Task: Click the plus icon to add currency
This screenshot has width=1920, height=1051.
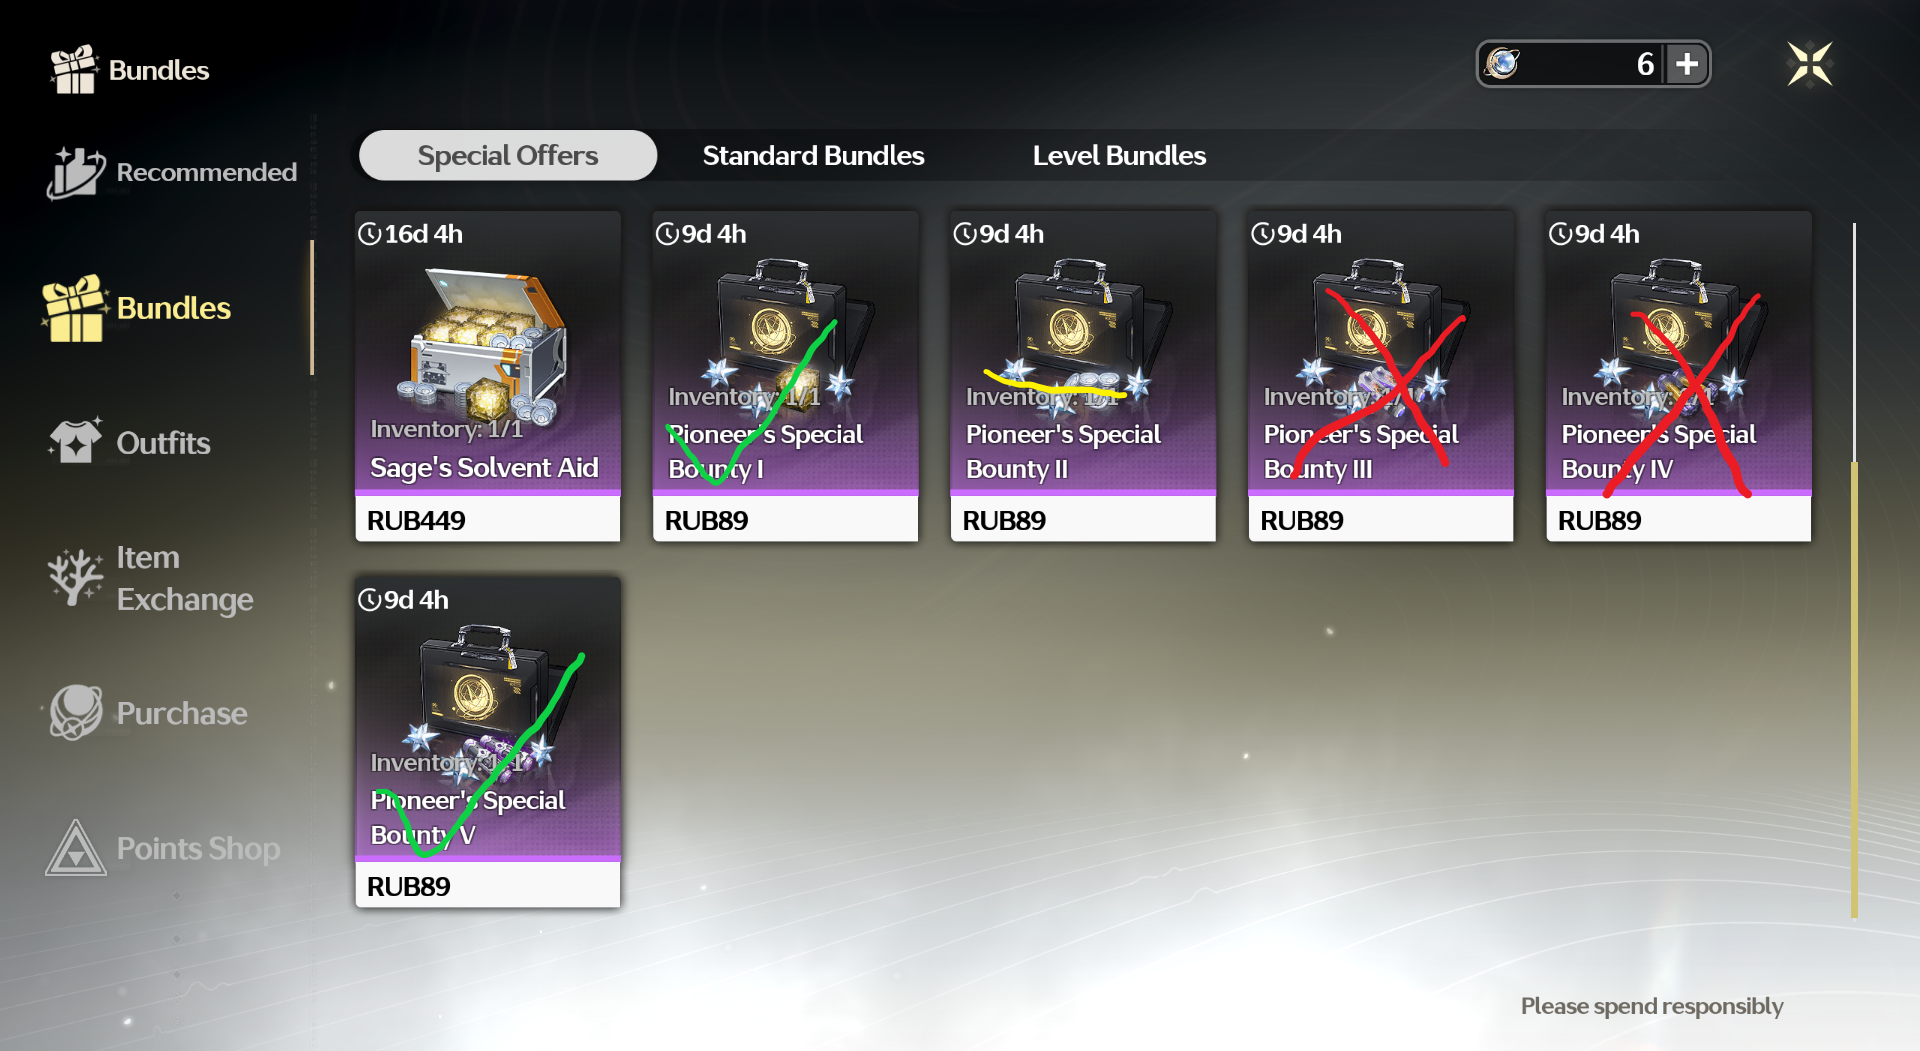Action: (x=1687, y=64)
